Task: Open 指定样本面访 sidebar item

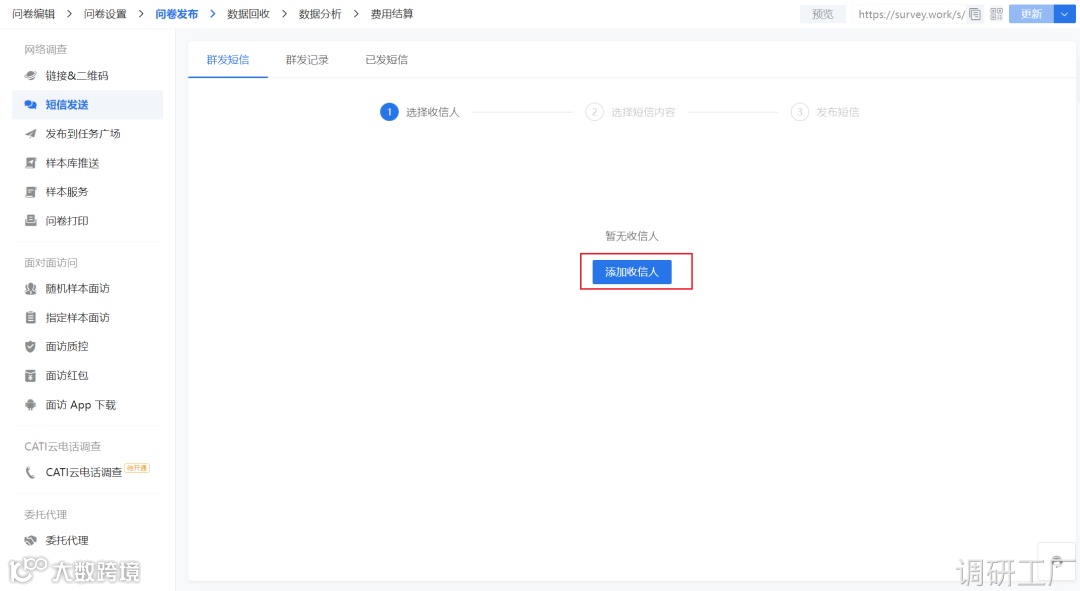Action: 87,318
